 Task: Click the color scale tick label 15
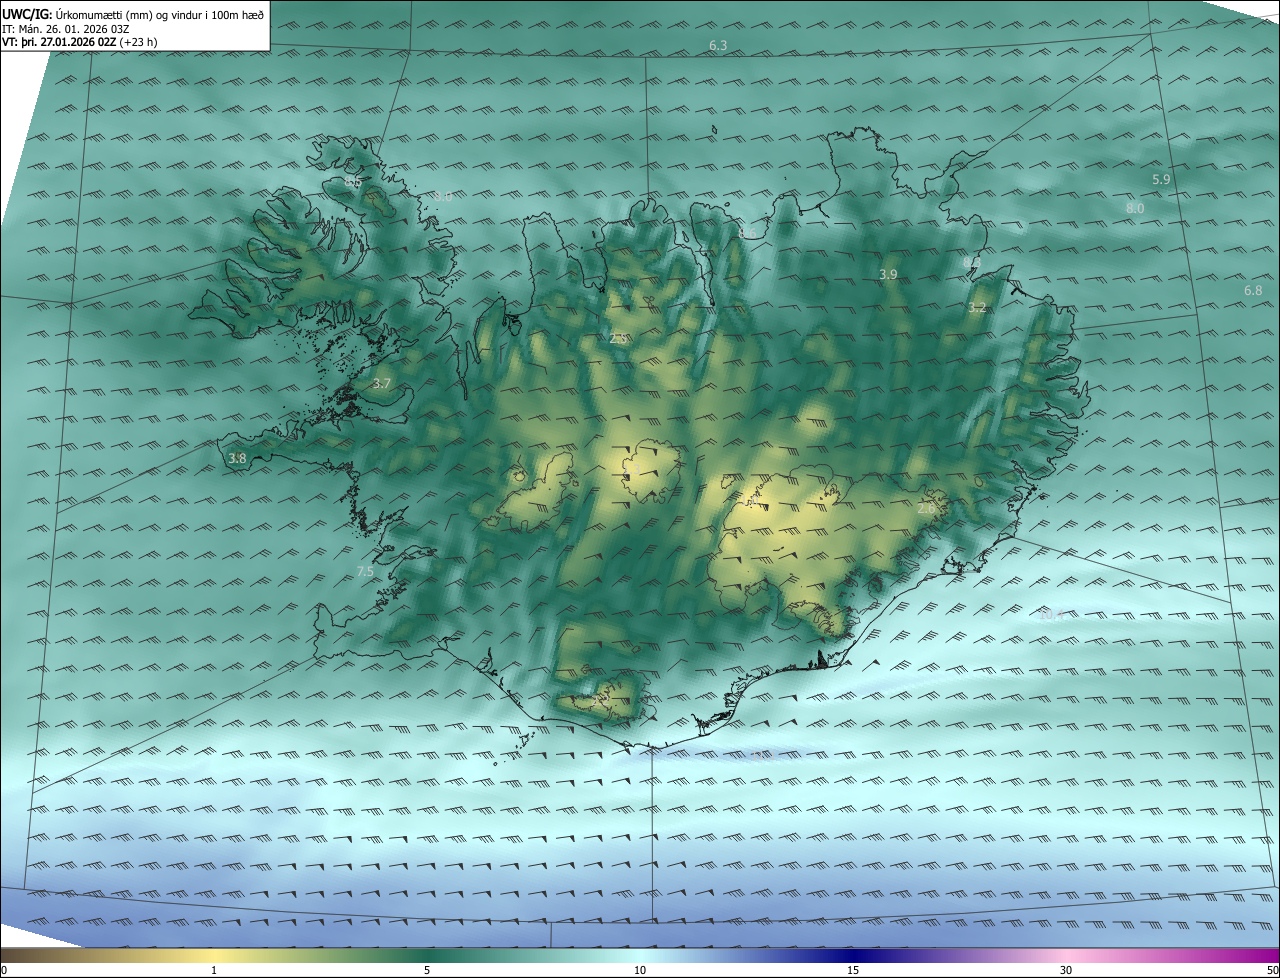(853, 970)
